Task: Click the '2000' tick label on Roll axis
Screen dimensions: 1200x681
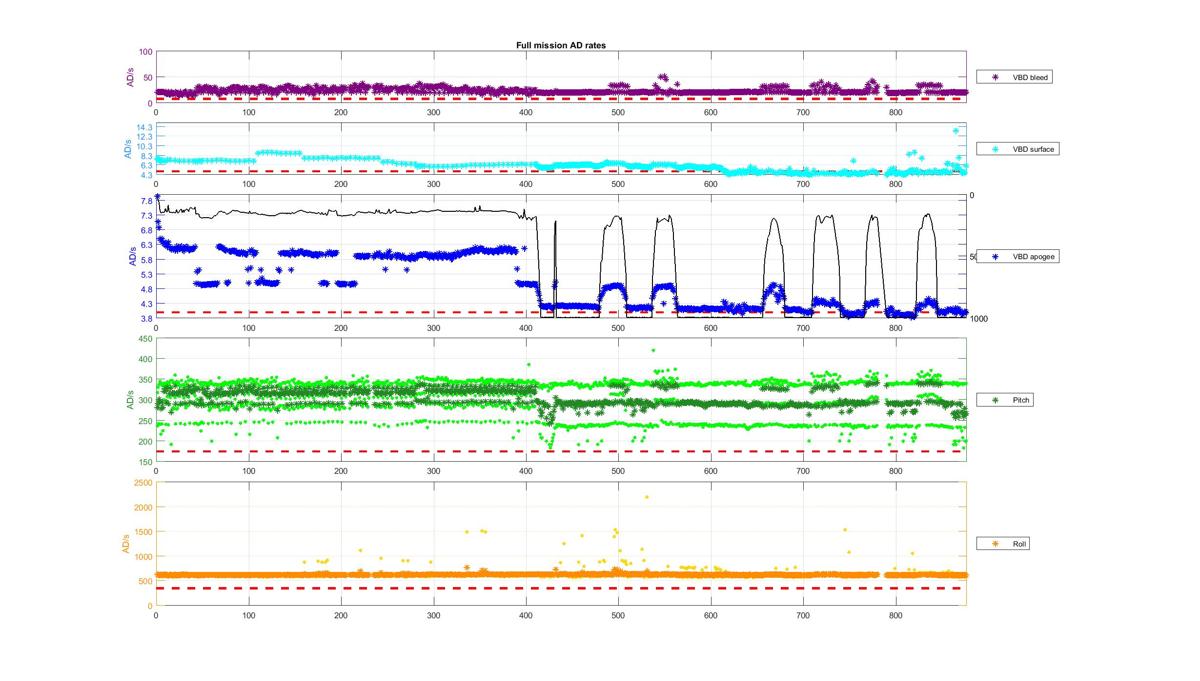Action: coord(143,507)
